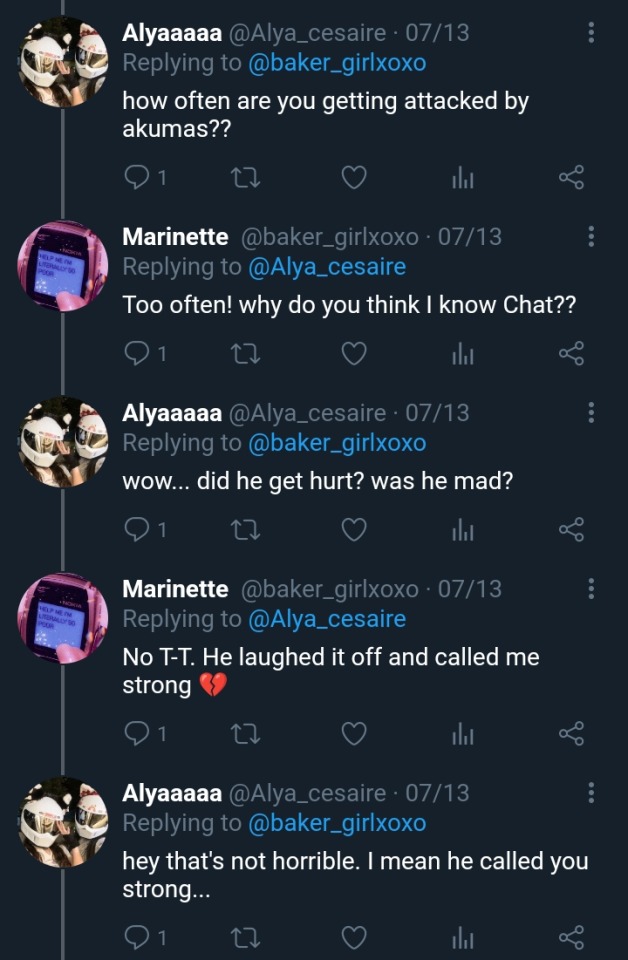
Task: Open more options on Alya's "akumas" tweet
Action: pos(591,33)
